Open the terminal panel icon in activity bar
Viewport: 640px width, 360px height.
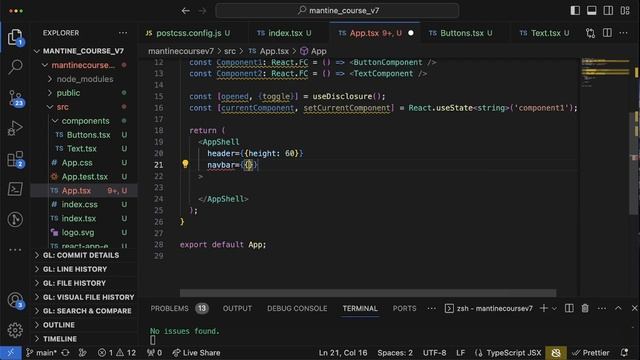[x=15, y=189]
